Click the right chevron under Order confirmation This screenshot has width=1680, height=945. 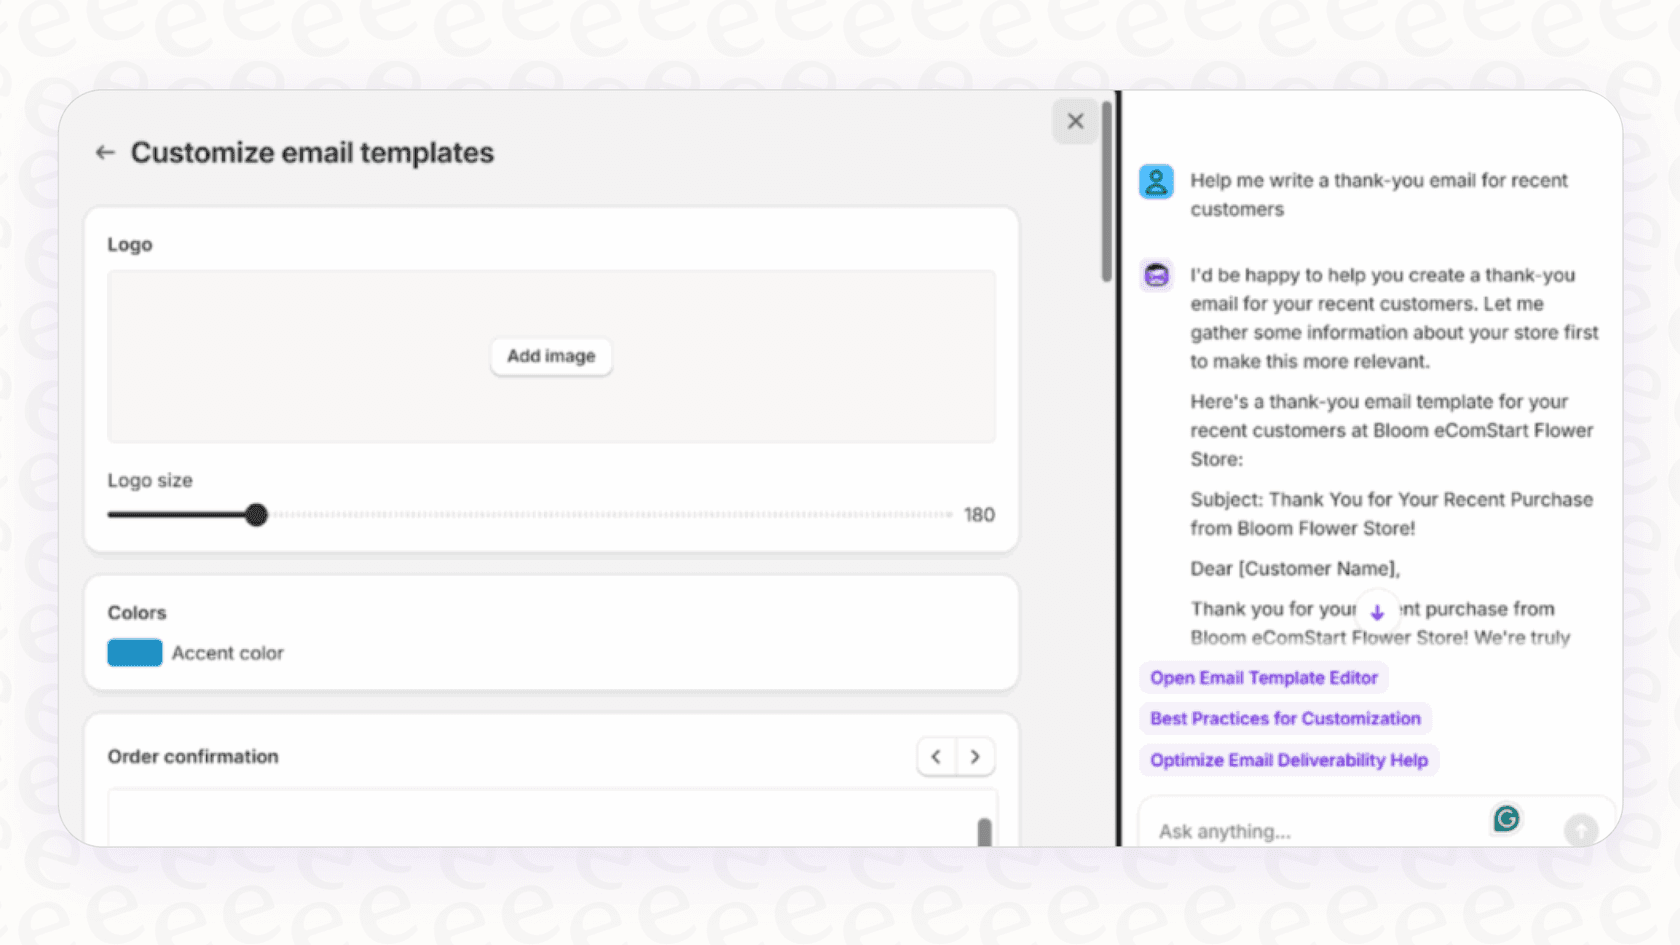coord(974,757)
